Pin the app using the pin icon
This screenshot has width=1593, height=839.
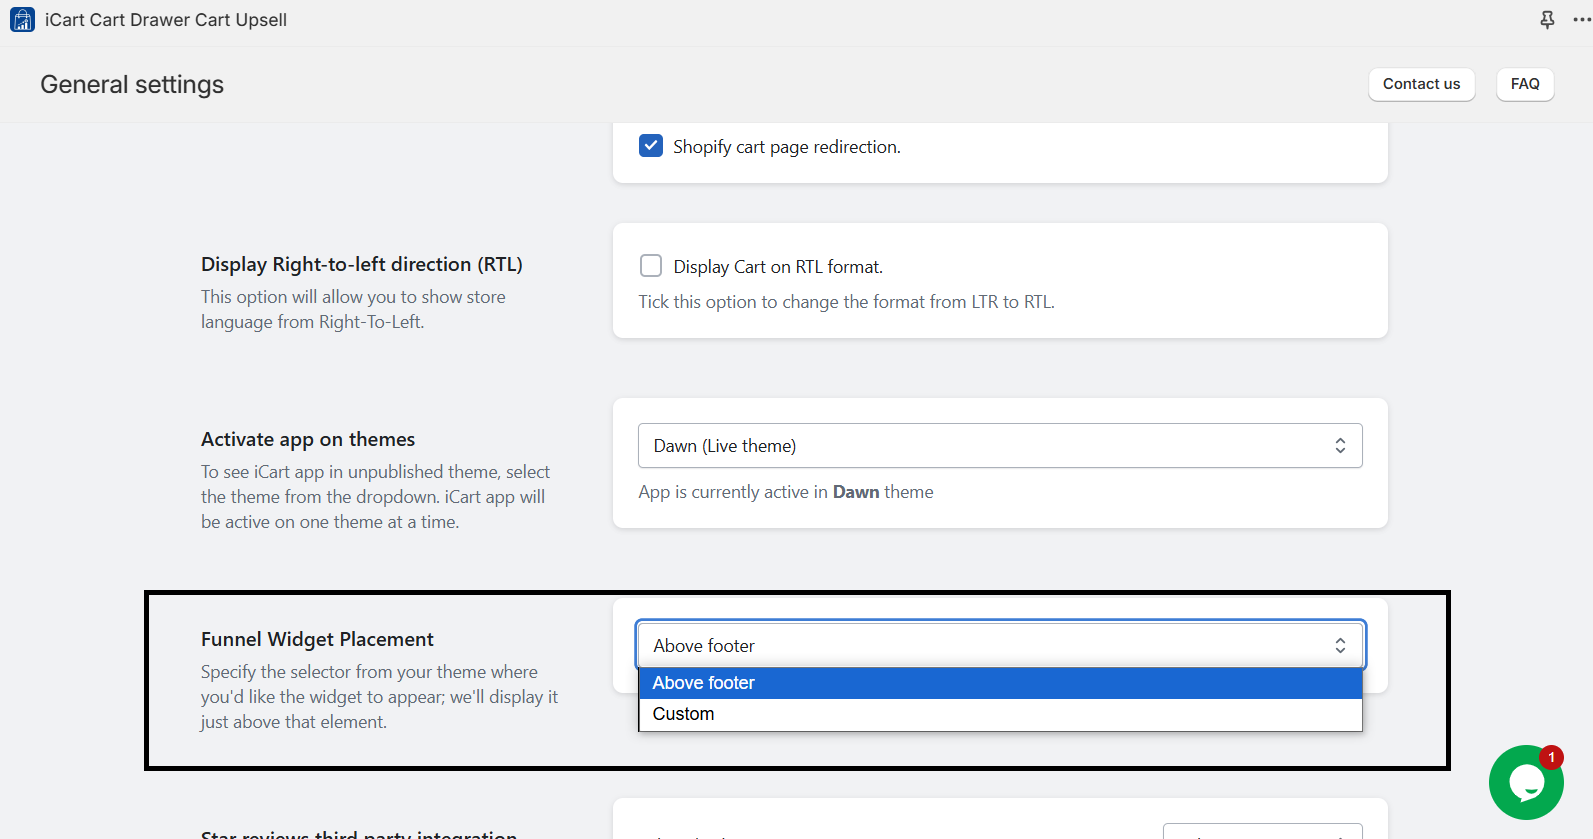click(x=1547, y=20)
